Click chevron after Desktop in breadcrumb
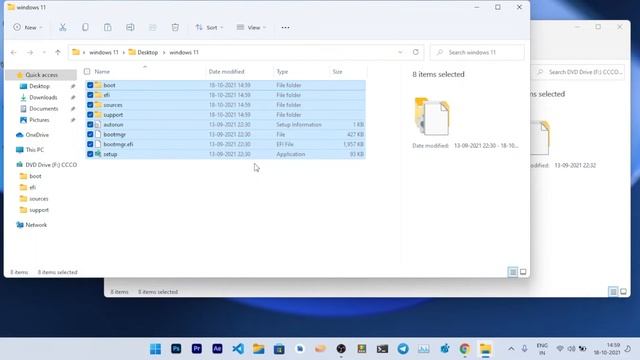 point(164,52)
